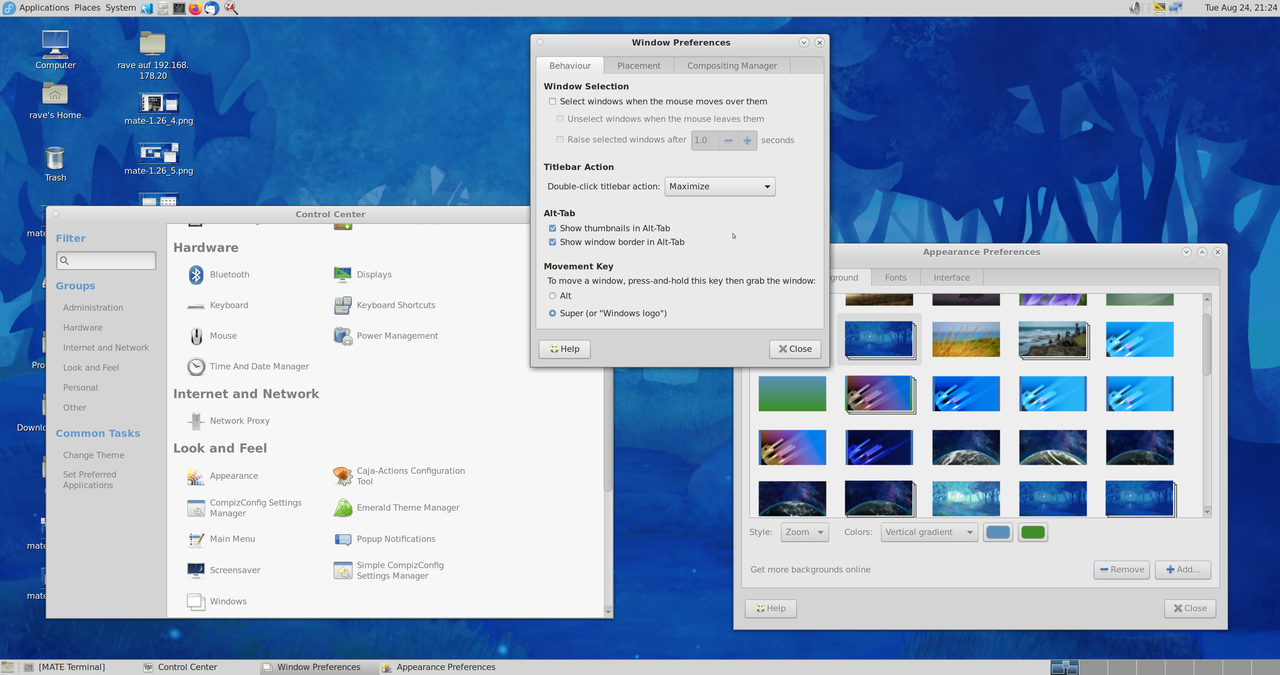Switch to the Compositing Manager tab
Screen dimensions: 1280x675
[x=731, y=66]
